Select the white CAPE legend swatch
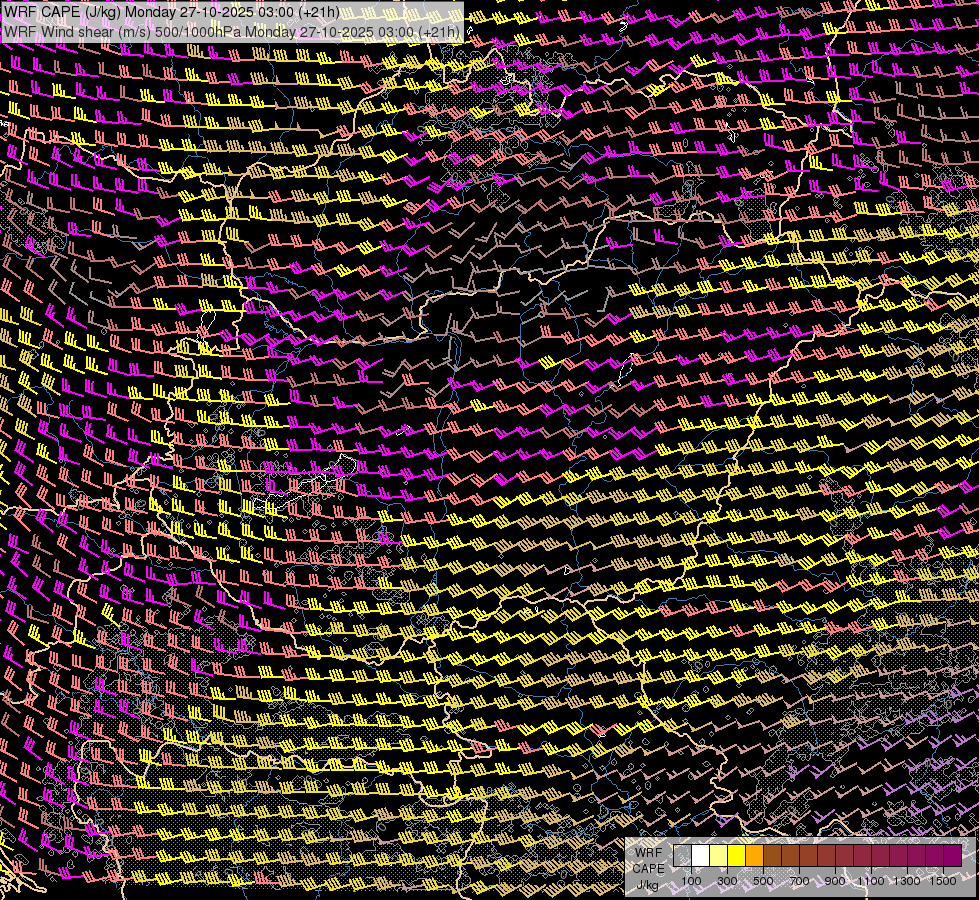979x900 pixels. point(701,856)
